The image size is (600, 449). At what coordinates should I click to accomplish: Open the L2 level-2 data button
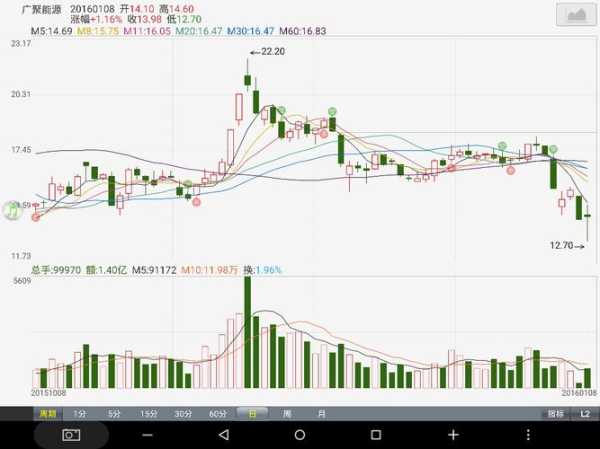(x=585, y=414)
